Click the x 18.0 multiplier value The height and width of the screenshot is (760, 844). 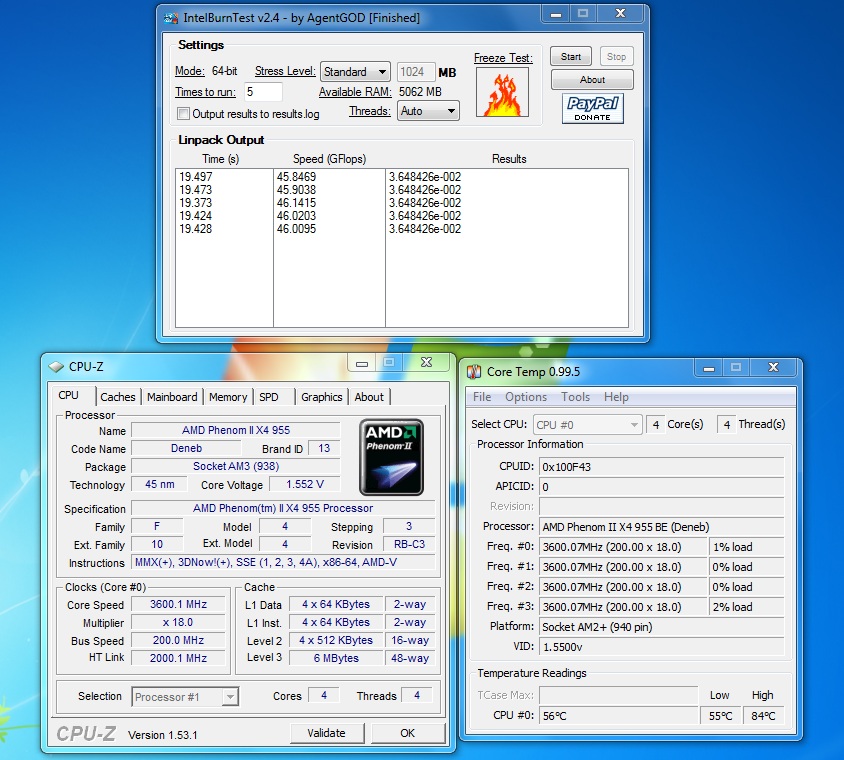click(178, 622)
